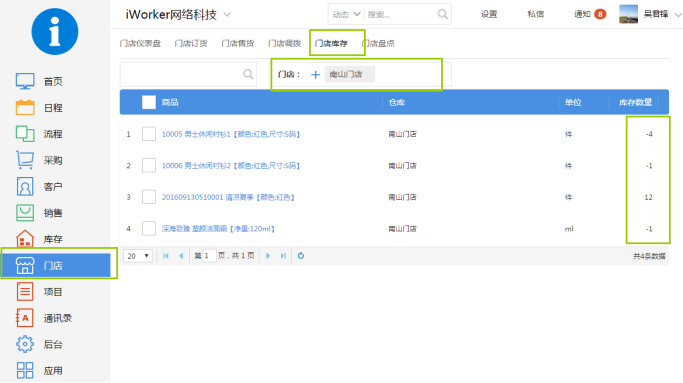Open the 库存 warehouse house icon
Viewport: 683px width, 383px height.
25,238
